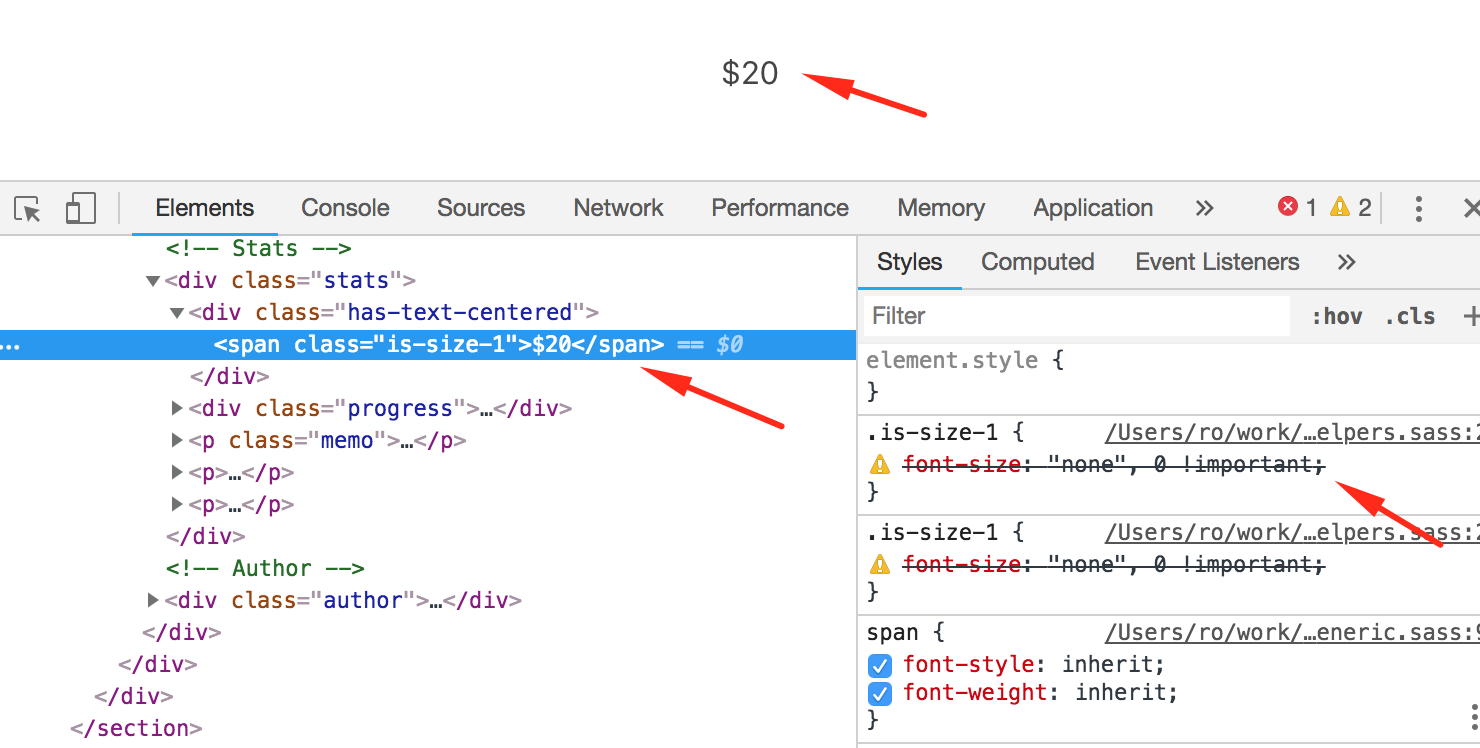1480x748 pixels.
Task: Select the span class is-size-1 row
Action: tap(428, 345)
